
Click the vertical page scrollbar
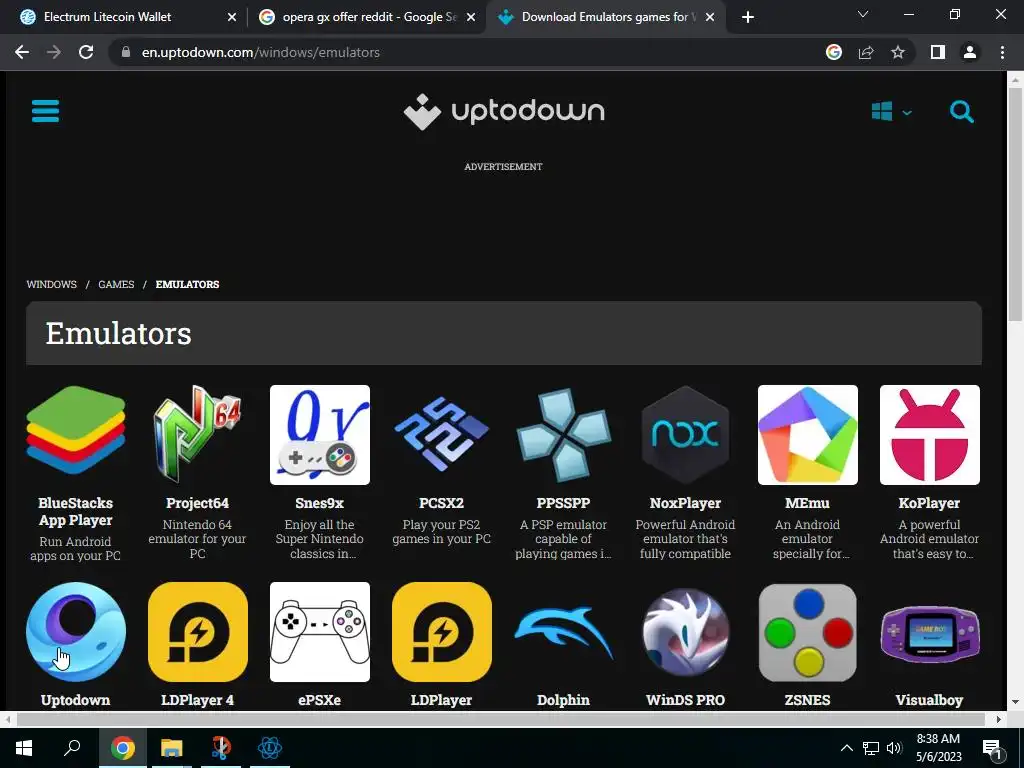[1015, 204]
